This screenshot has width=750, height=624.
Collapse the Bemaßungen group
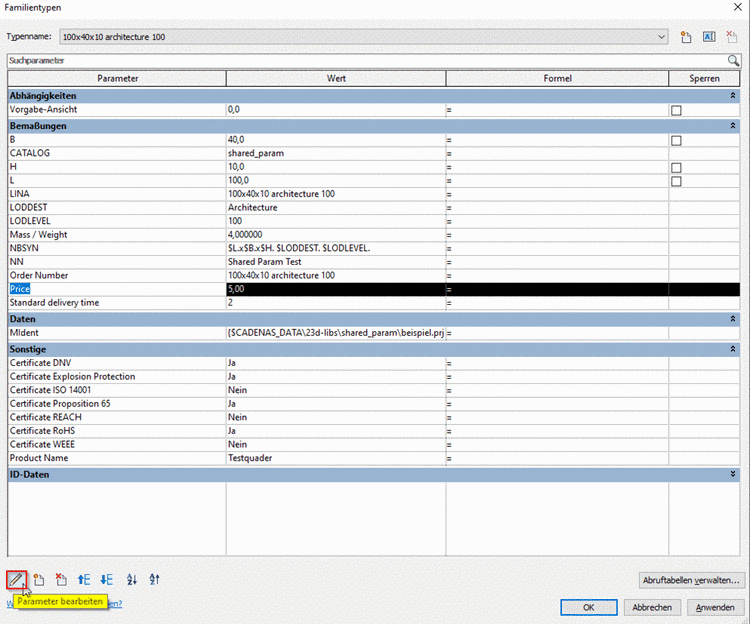[732, 126]
